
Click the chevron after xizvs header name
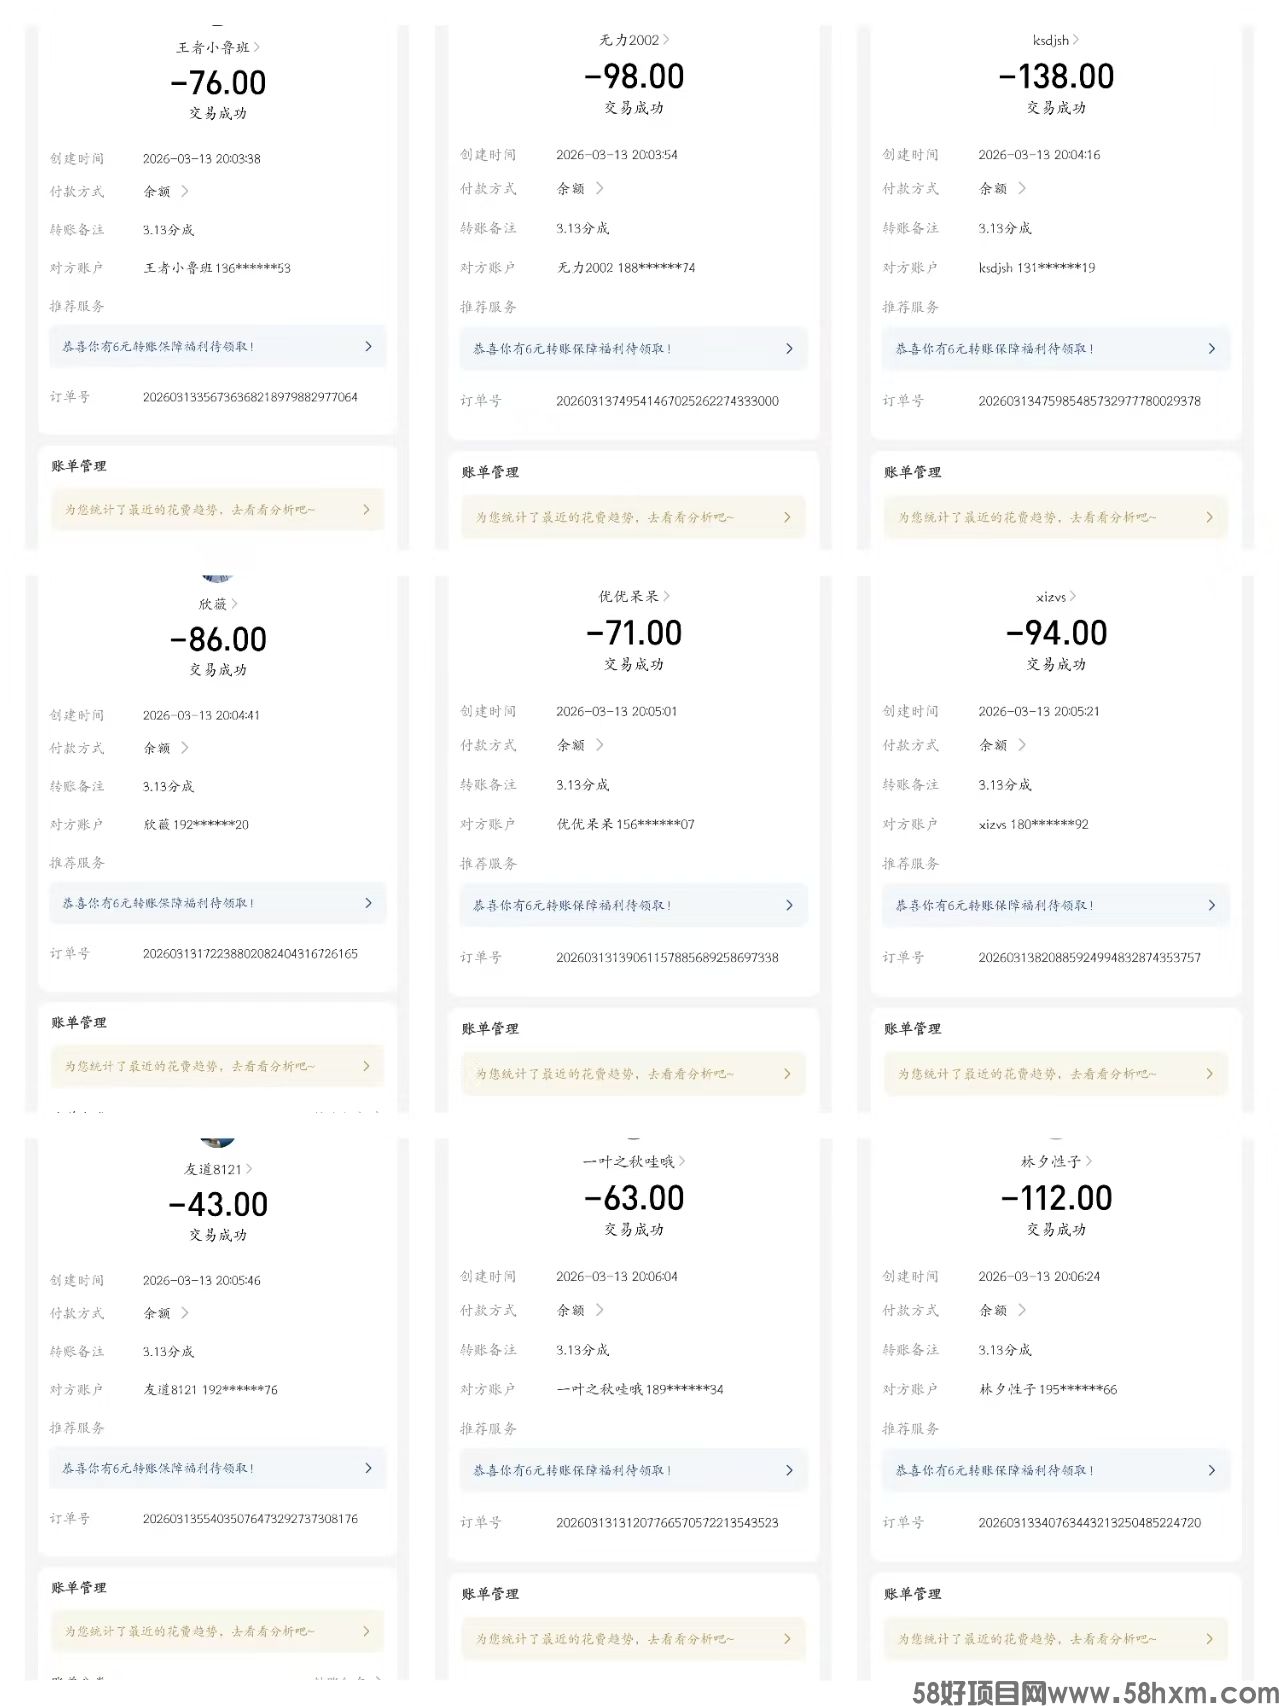click(x=1073, y=596)
